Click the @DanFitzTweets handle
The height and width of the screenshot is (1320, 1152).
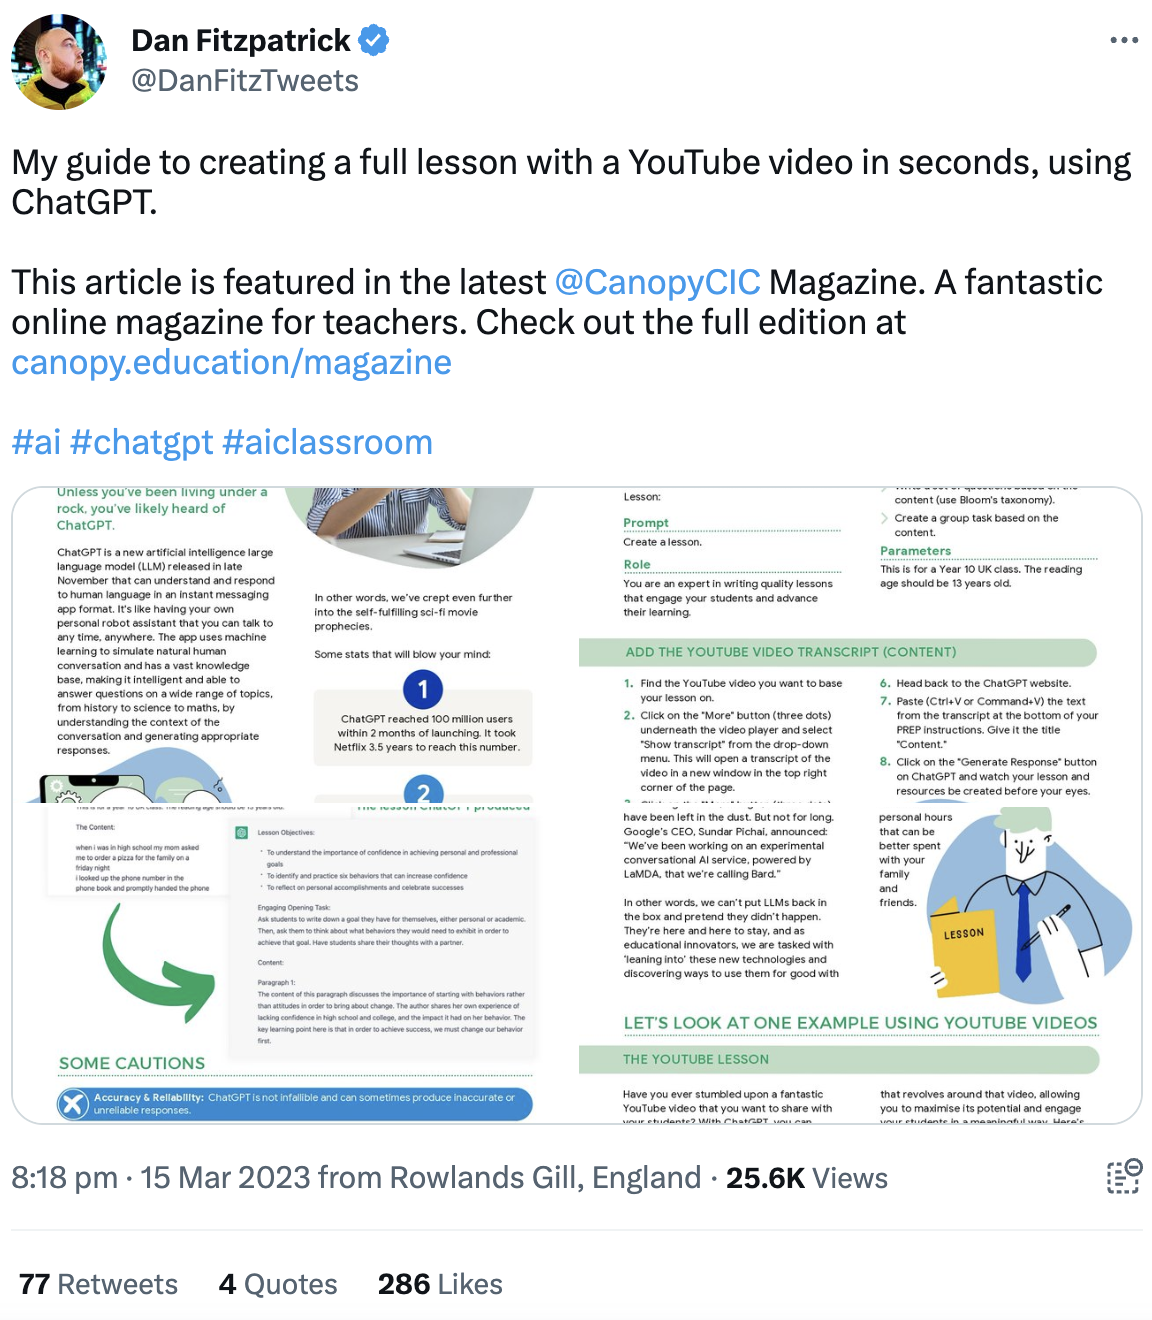click(245, 81)
